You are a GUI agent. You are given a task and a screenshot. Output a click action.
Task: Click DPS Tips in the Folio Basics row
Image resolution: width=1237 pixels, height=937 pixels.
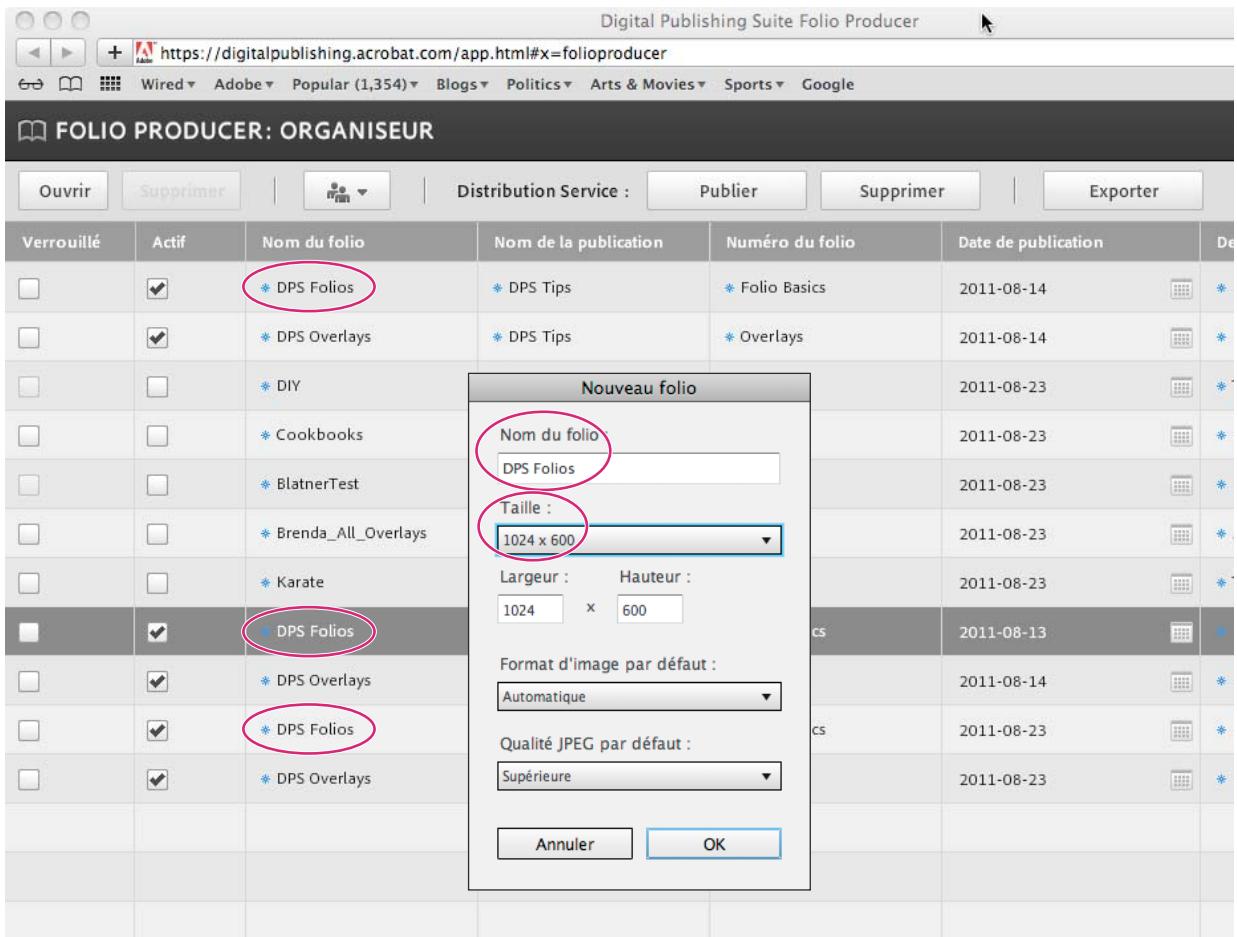(539, 289)
